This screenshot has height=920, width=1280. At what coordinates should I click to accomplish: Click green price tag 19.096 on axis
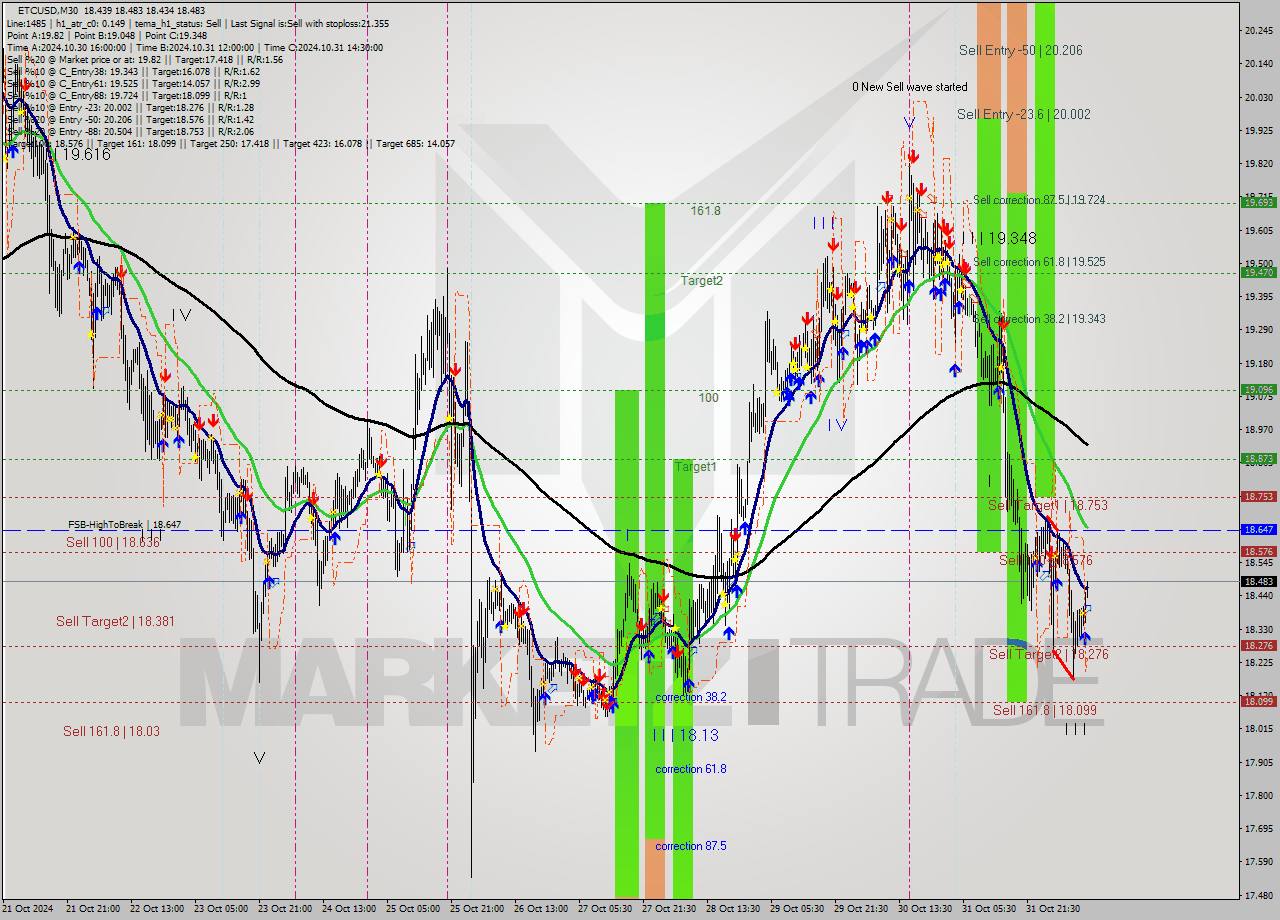point(1258,389)
